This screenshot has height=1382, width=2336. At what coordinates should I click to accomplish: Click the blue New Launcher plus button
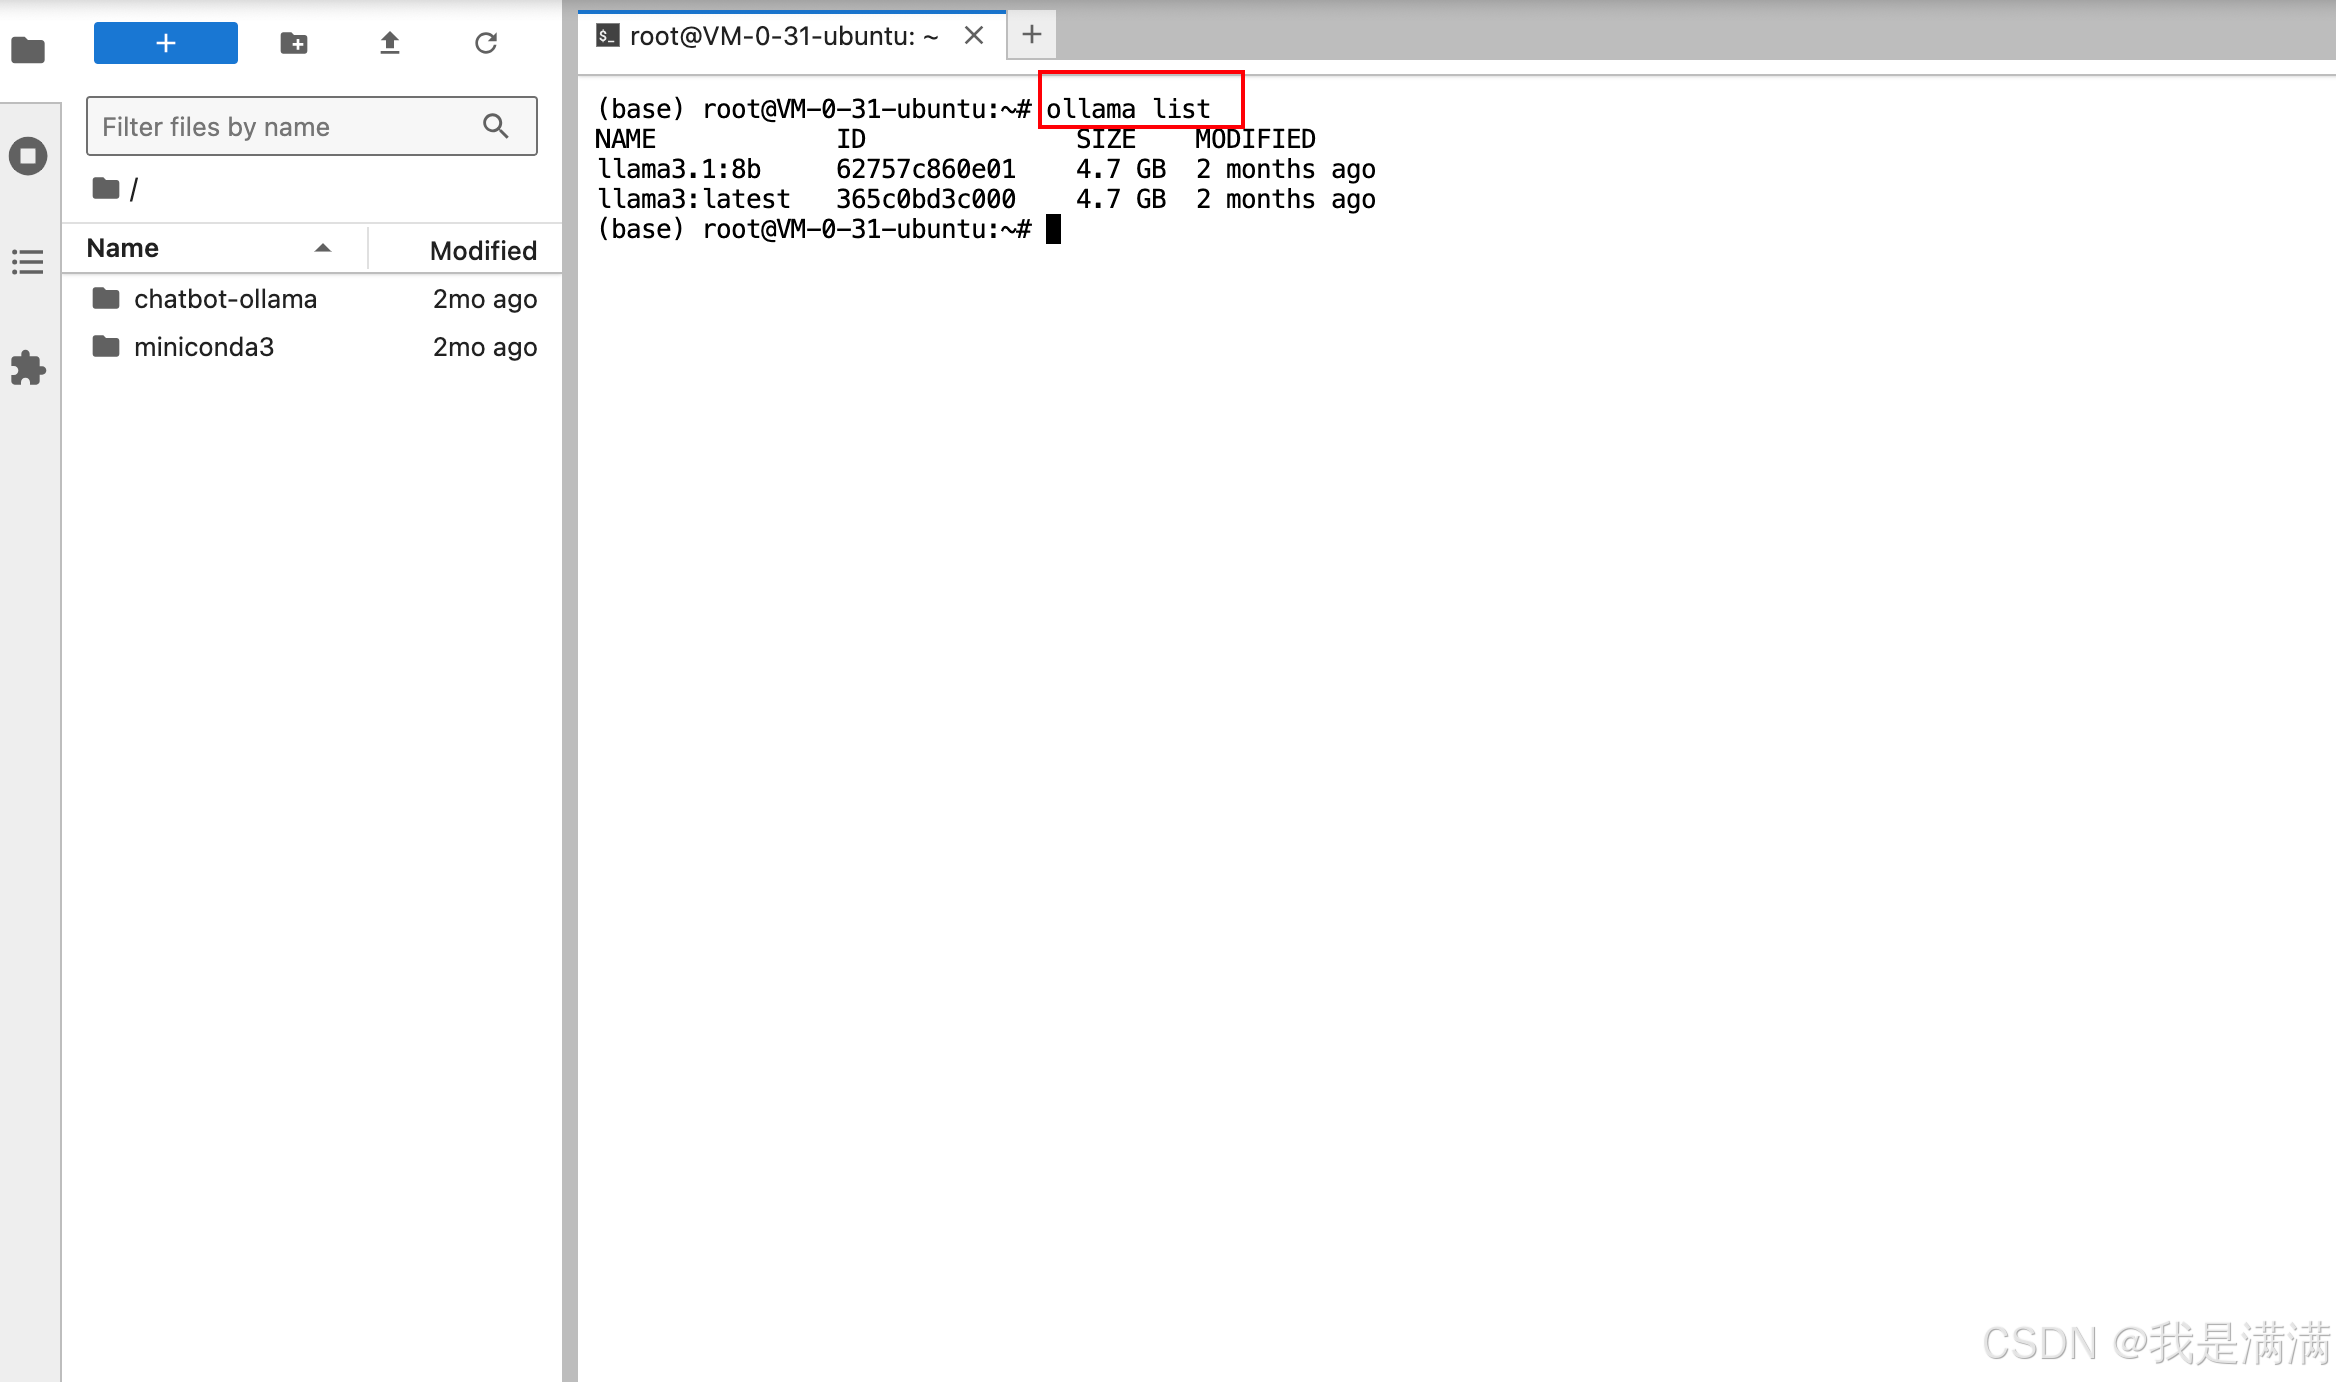166,43
